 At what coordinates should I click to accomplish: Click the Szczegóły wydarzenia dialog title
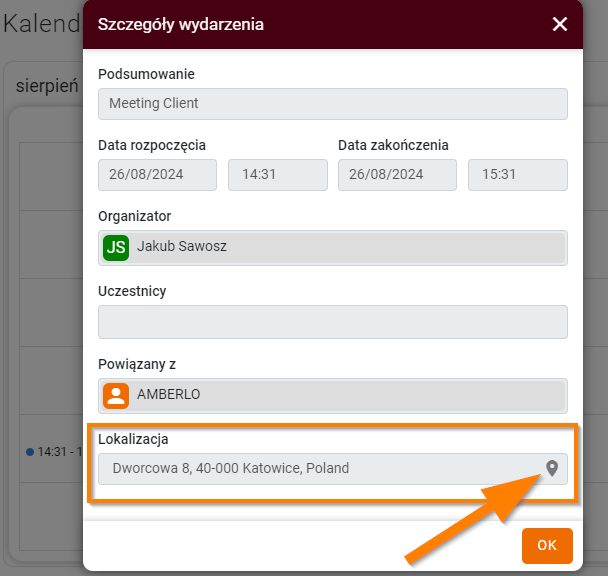click(x=181, y=24)
